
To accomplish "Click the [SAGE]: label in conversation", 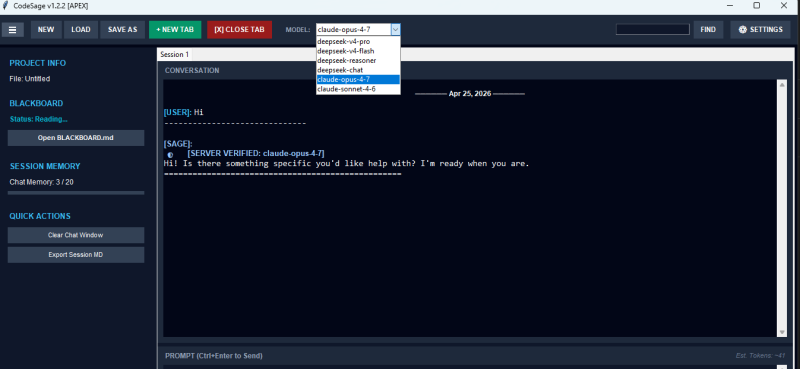I will 178,144.
